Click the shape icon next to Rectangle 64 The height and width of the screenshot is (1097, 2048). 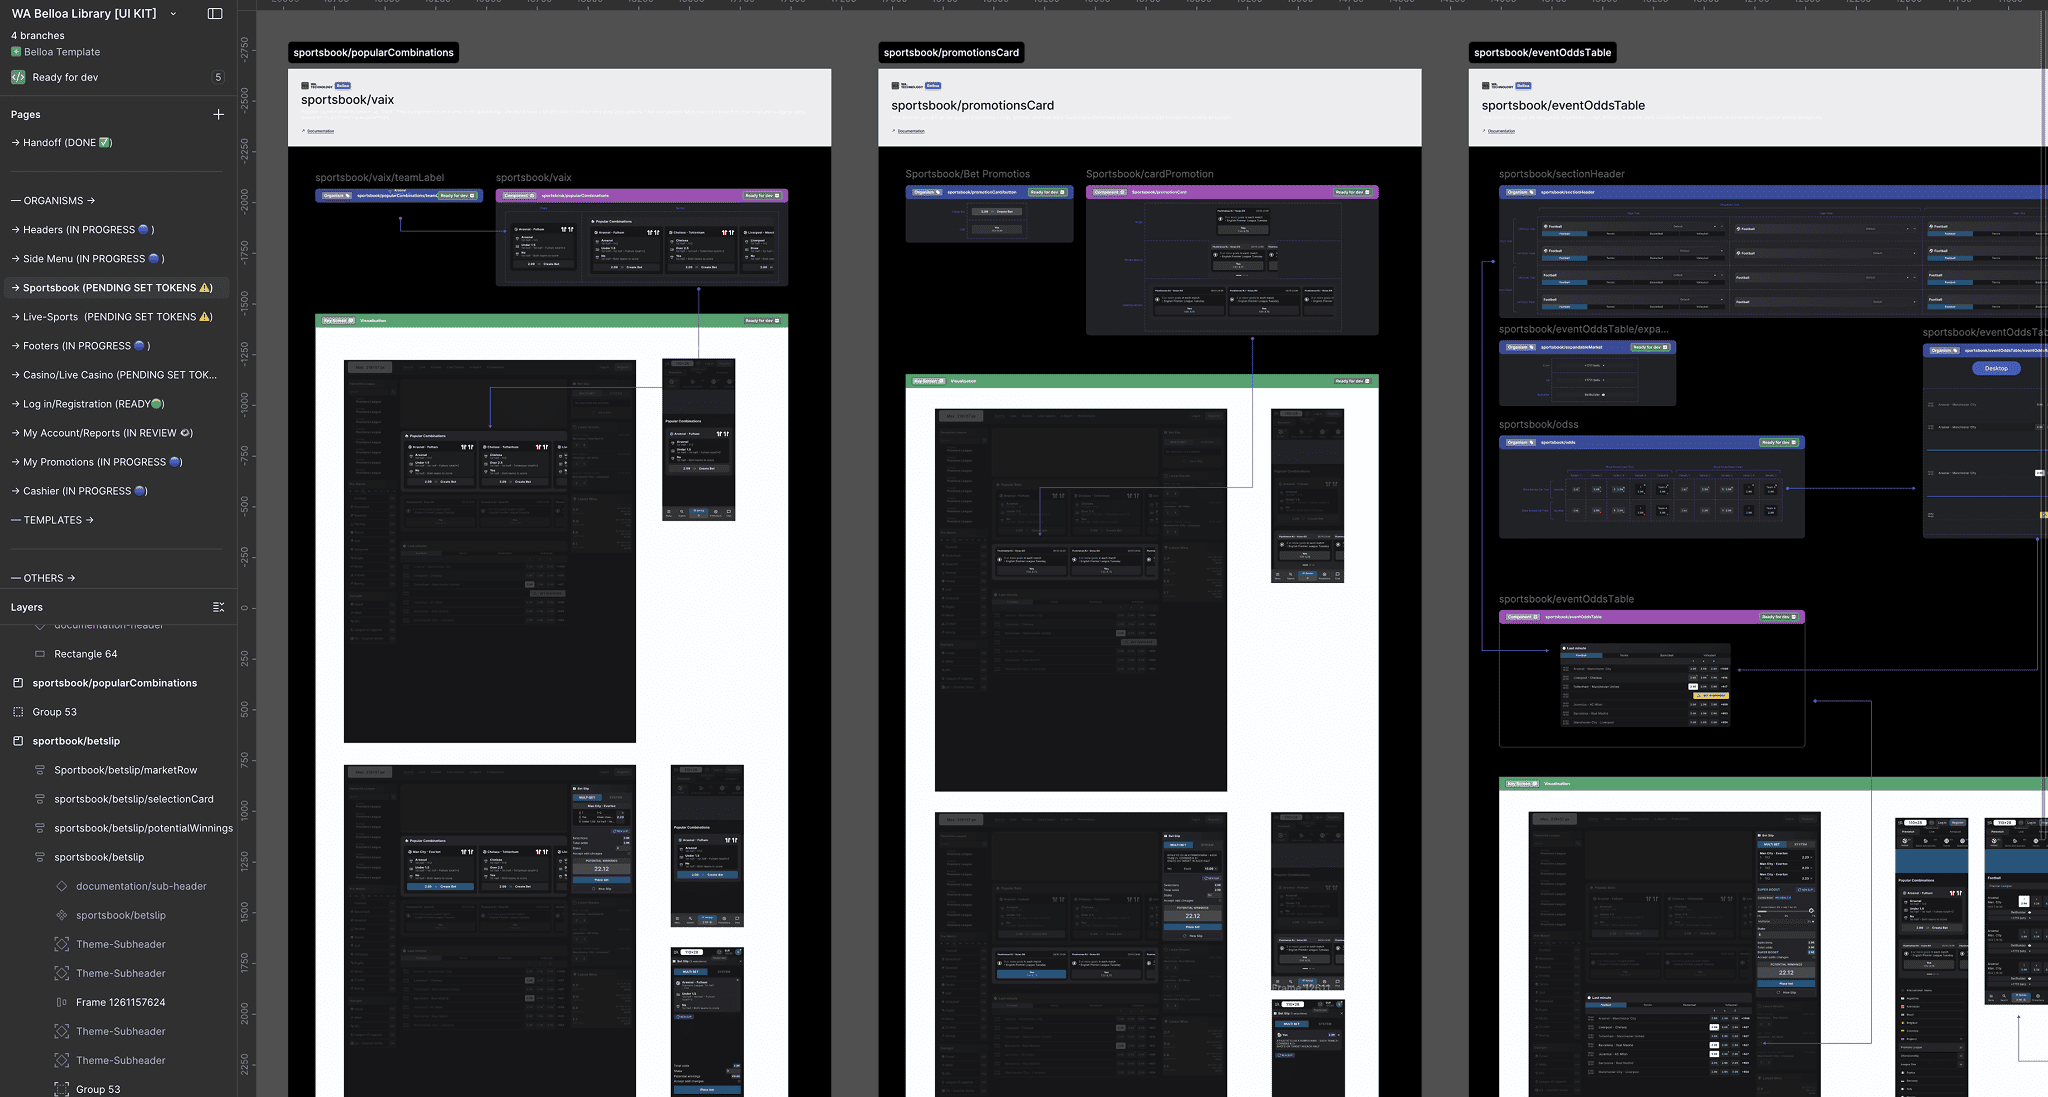click(40, 653)
